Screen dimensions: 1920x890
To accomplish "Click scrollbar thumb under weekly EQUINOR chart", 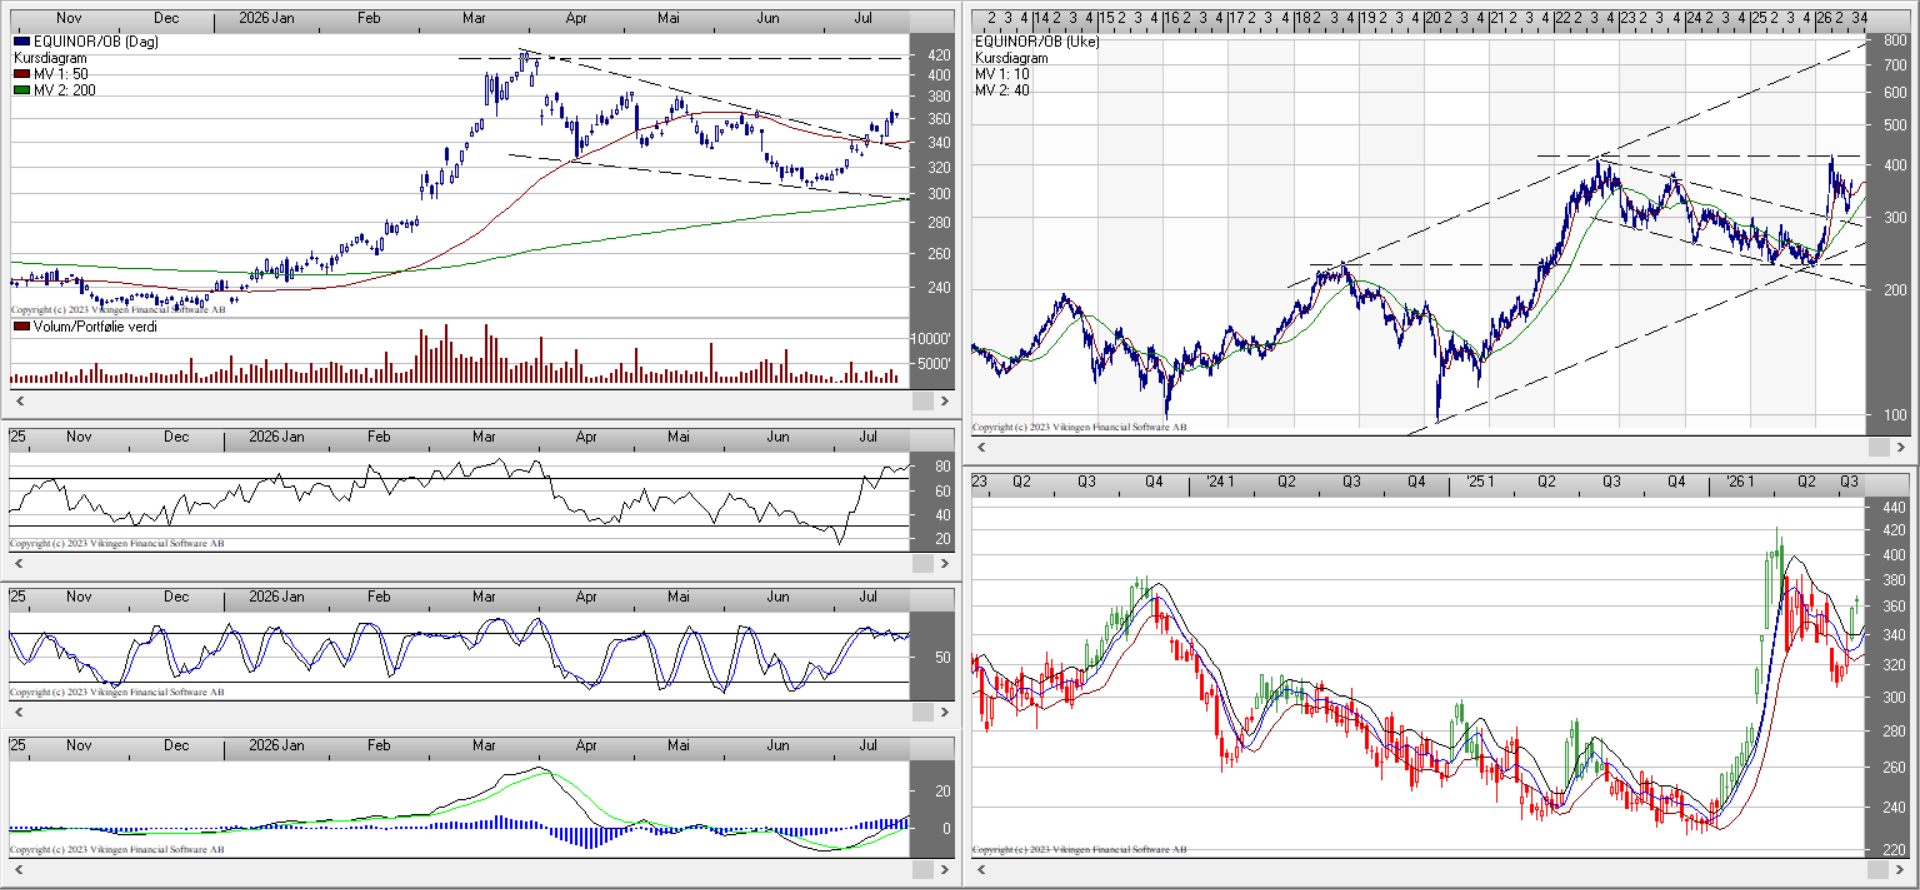I will (1879, 447).
